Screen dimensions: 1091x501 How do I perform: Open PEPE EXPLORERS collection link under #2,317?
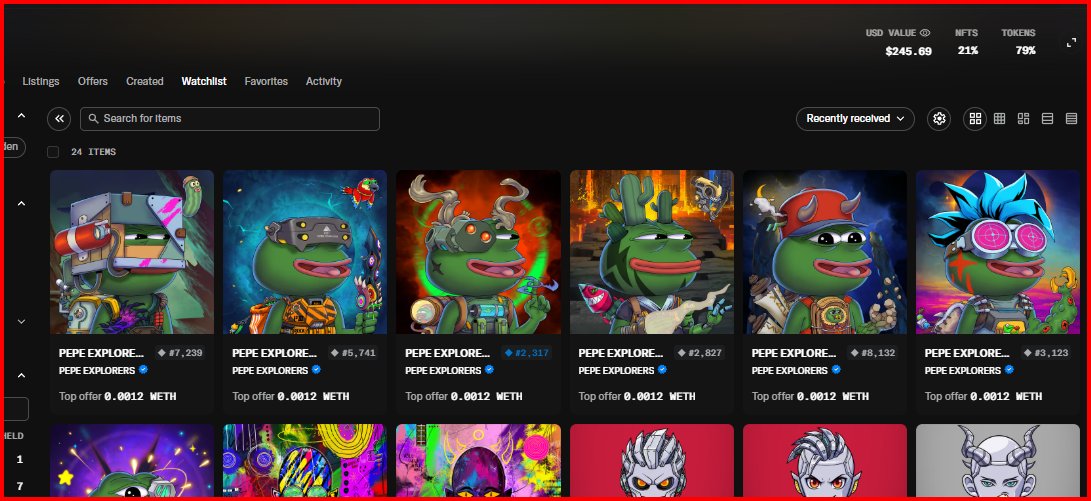[443, 370]
